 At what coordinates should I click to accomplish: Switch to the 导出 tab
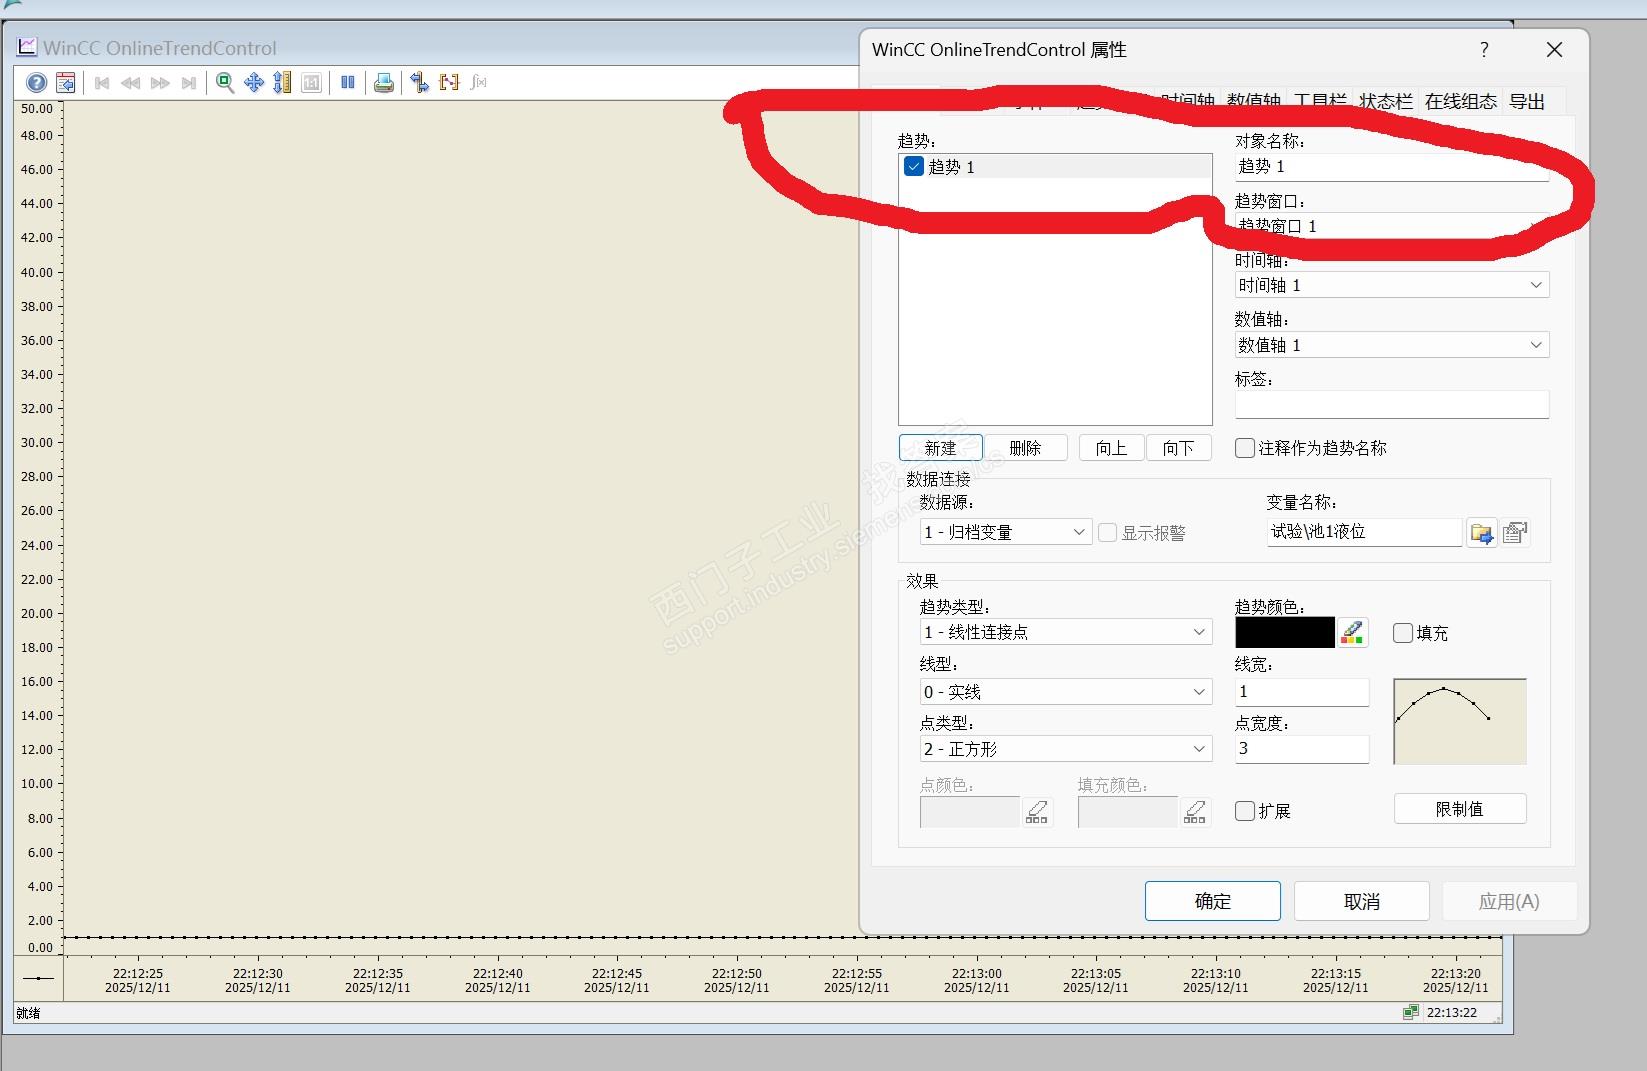pos(1527,102)
